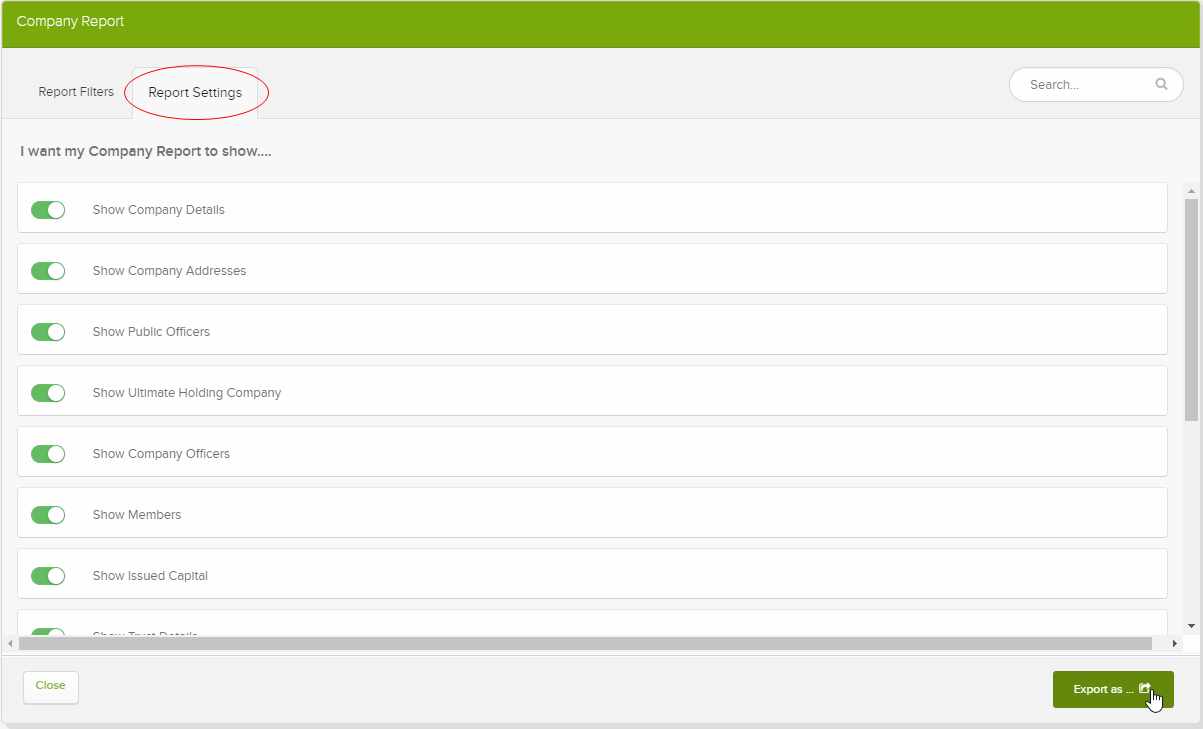Screen dimensions: 1203x729
Task: Click the vertical scrollbar thumb
Action: coord(1191,309)
